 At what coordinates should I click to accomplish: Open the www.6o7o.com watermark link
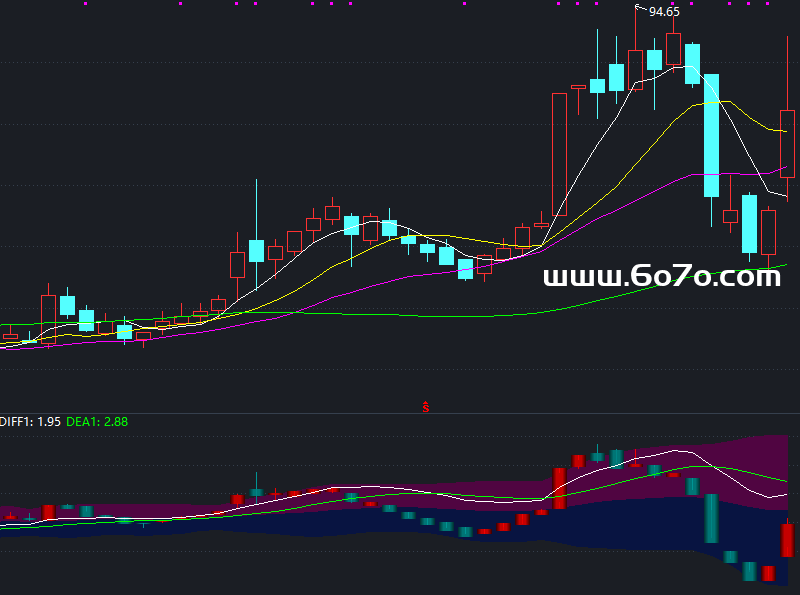(661, 277)
